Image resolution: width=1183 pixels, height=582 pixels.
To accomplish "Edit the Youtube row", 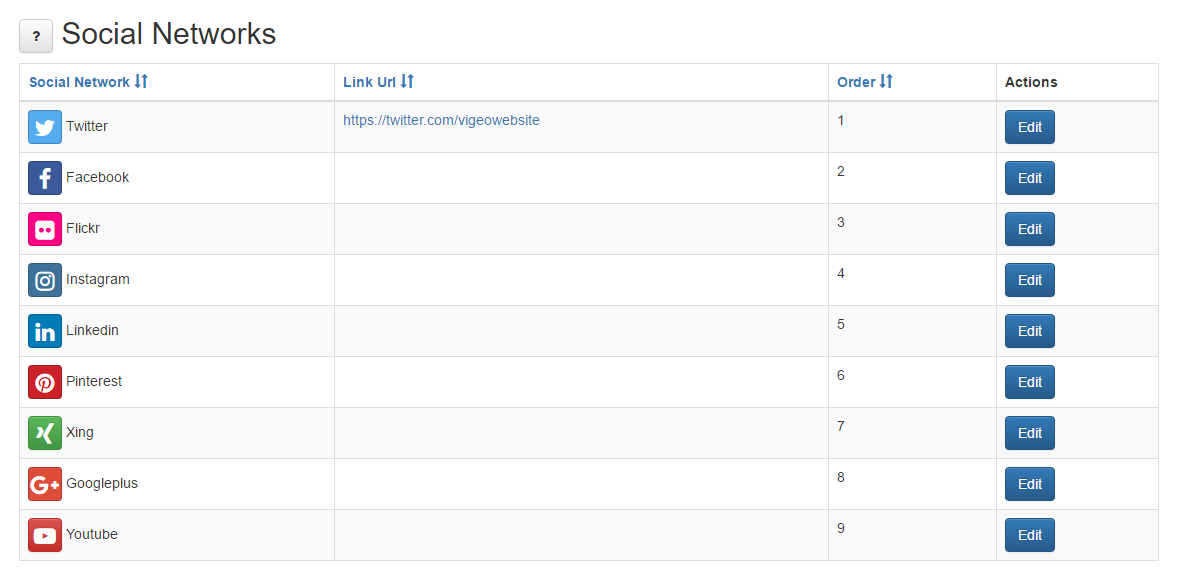I will pos(1030,534).
